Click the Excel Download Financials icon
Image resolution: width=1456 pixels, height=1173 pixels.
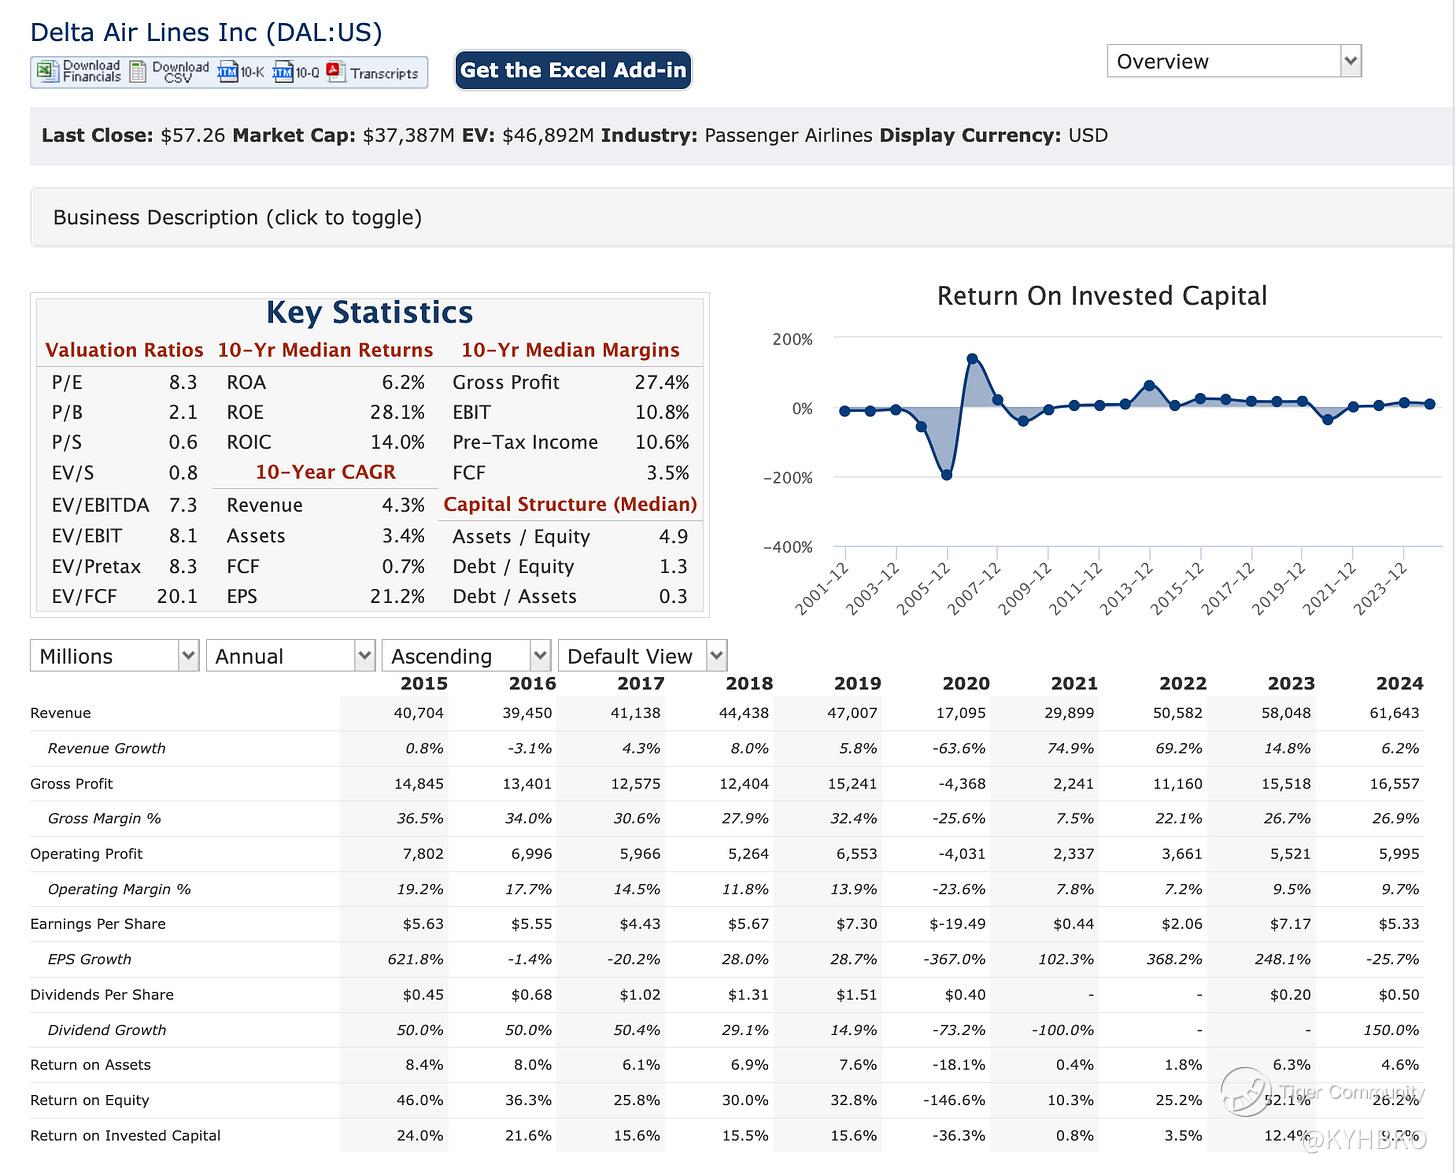46,72
